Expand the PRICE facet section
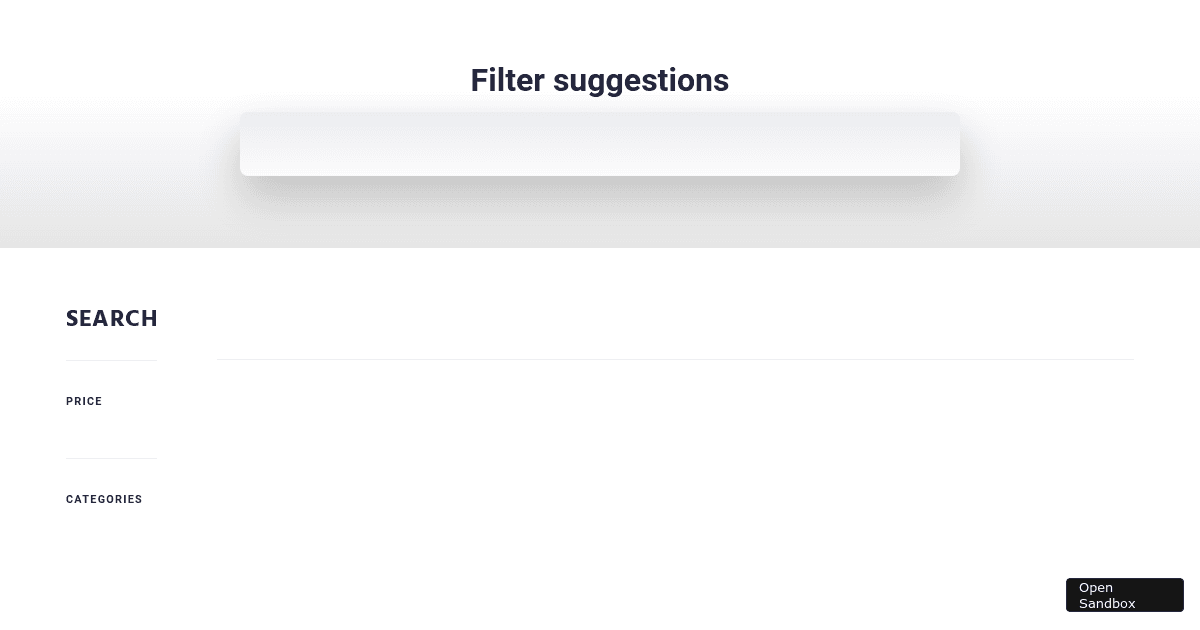Image resolution: width=1200 pixels, height=630 pixels. pyautogui.click(x=84, y=401)
